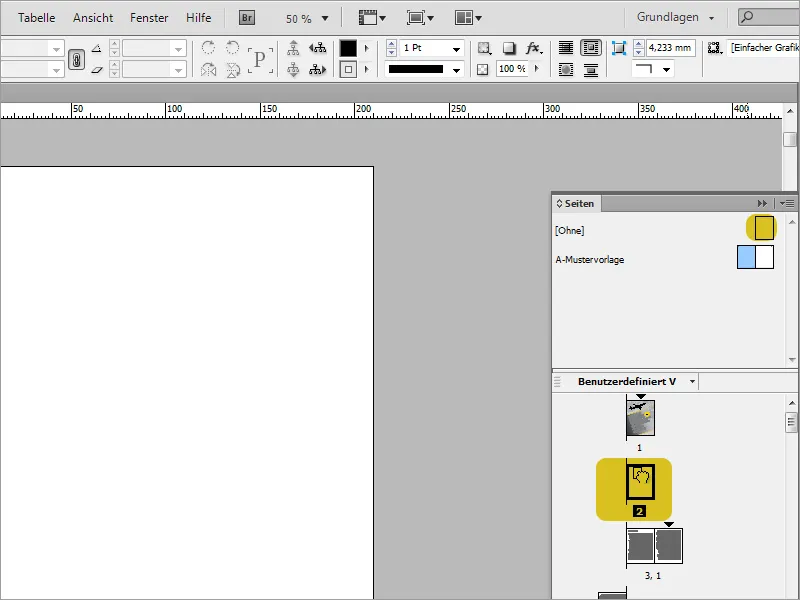
Task: Click the search field with magnifier
Action: (x=768, y=17)
